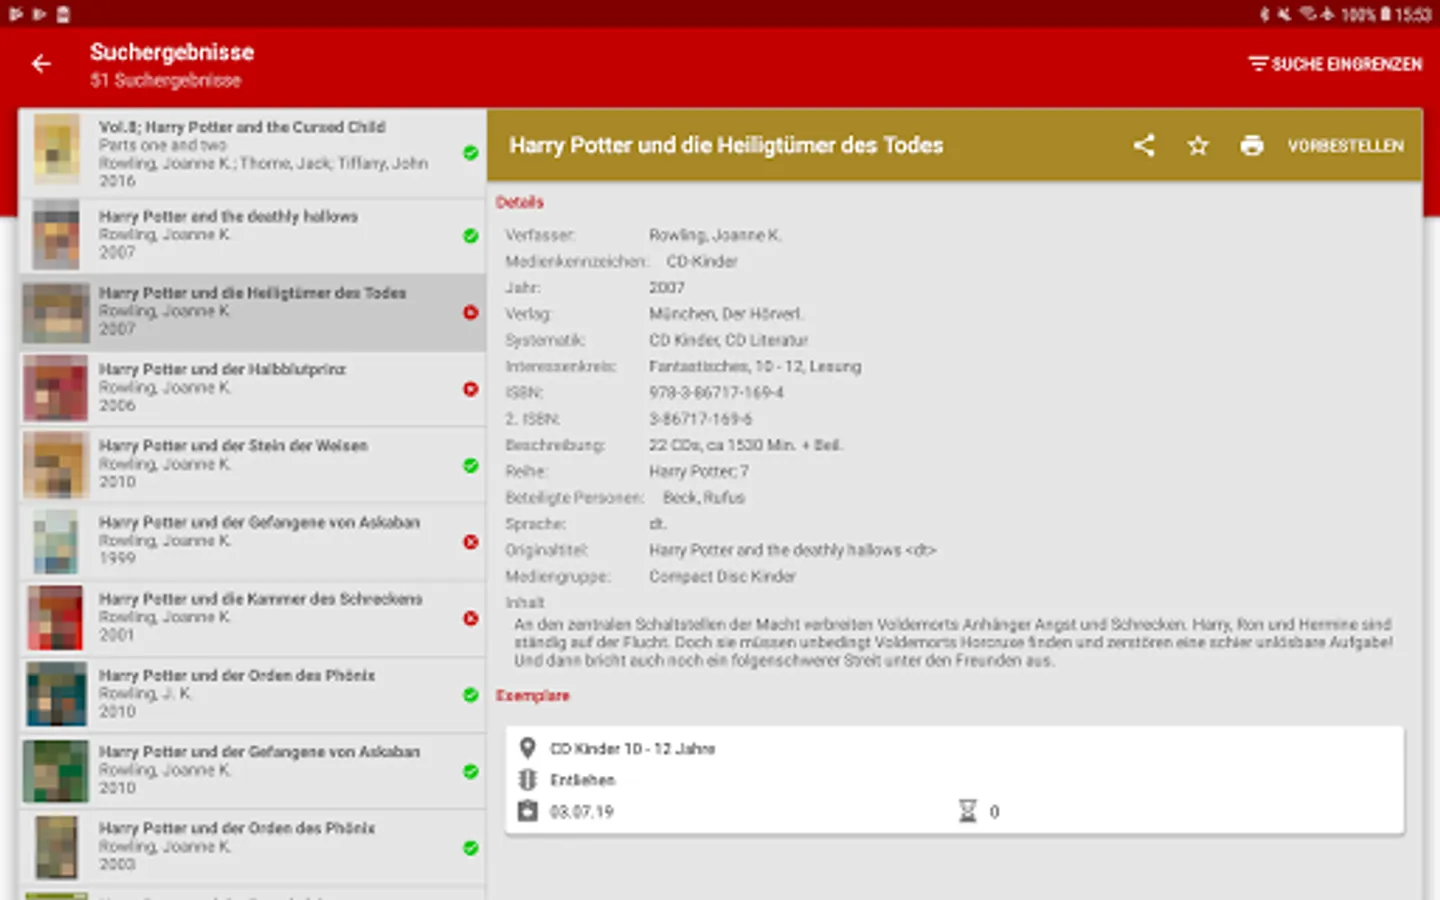Screen dimensions: 1440x900
Task: Tap the Medienkennzeichen value CD-Kinder
Action: click(x=702, y=261)
